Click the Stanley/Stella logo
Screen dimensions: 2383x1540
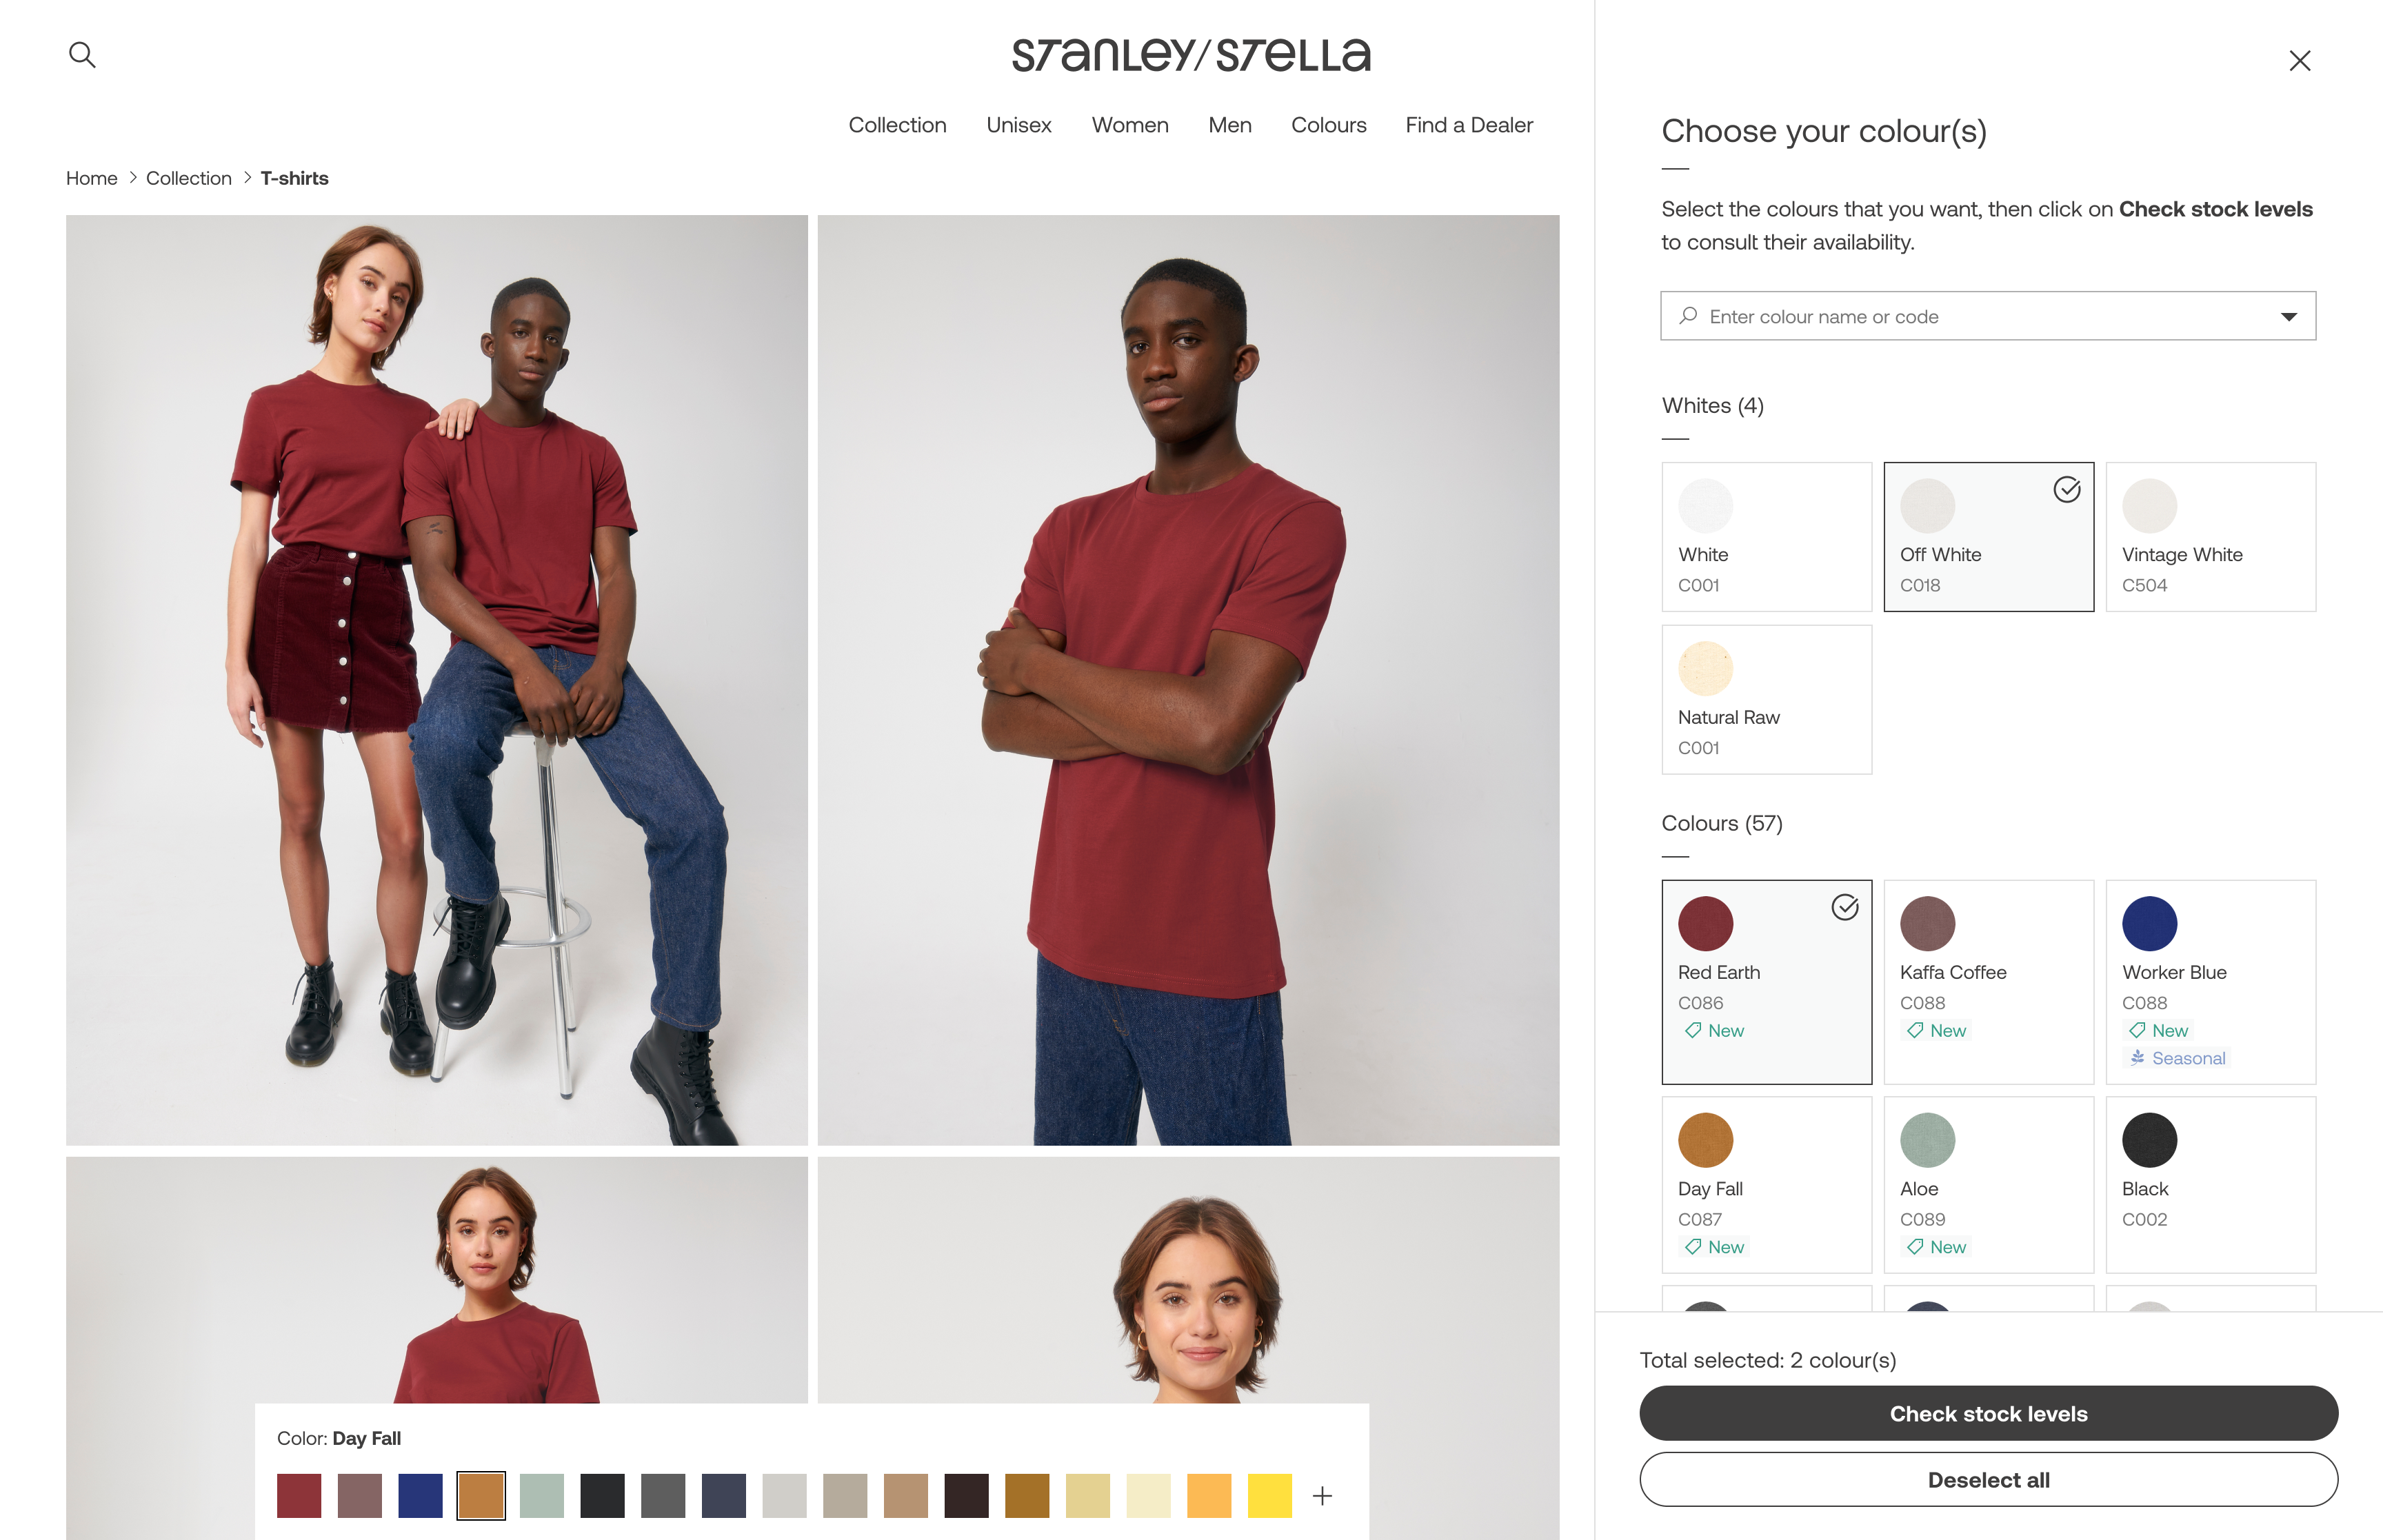1190,56
